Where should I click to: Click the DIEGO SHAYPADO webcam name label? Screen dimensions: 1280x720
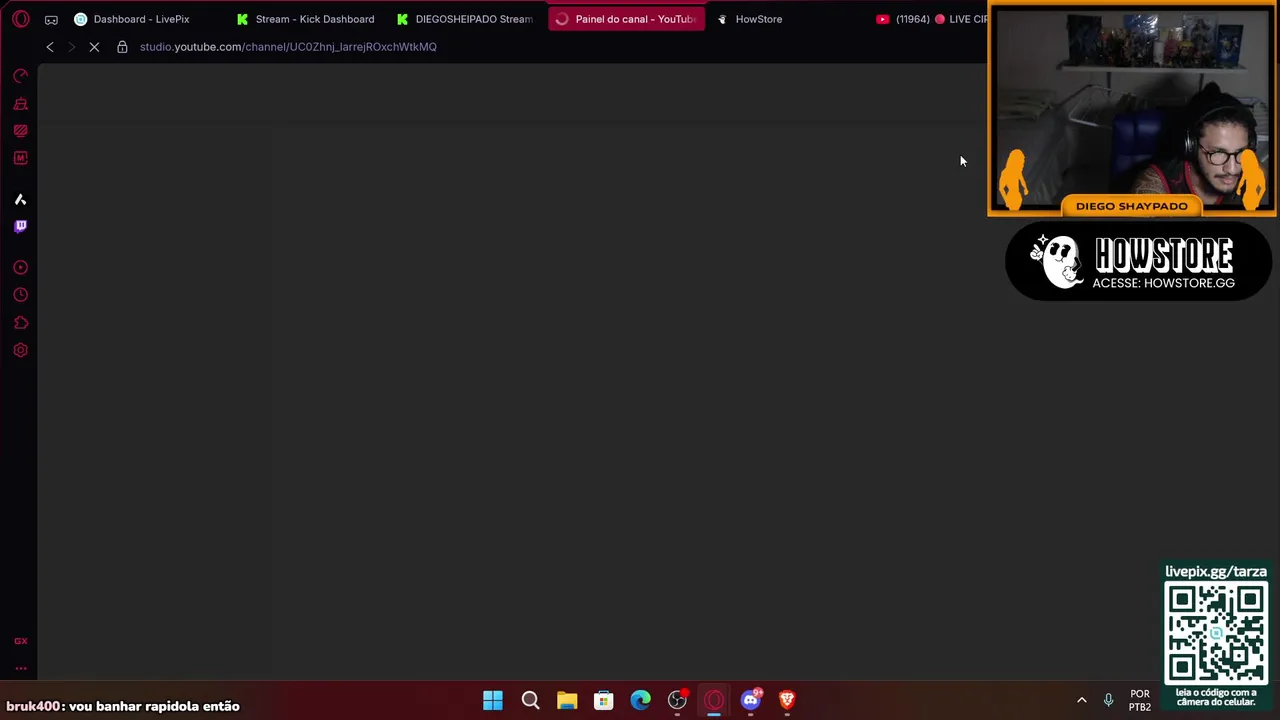coord(1131,206)
